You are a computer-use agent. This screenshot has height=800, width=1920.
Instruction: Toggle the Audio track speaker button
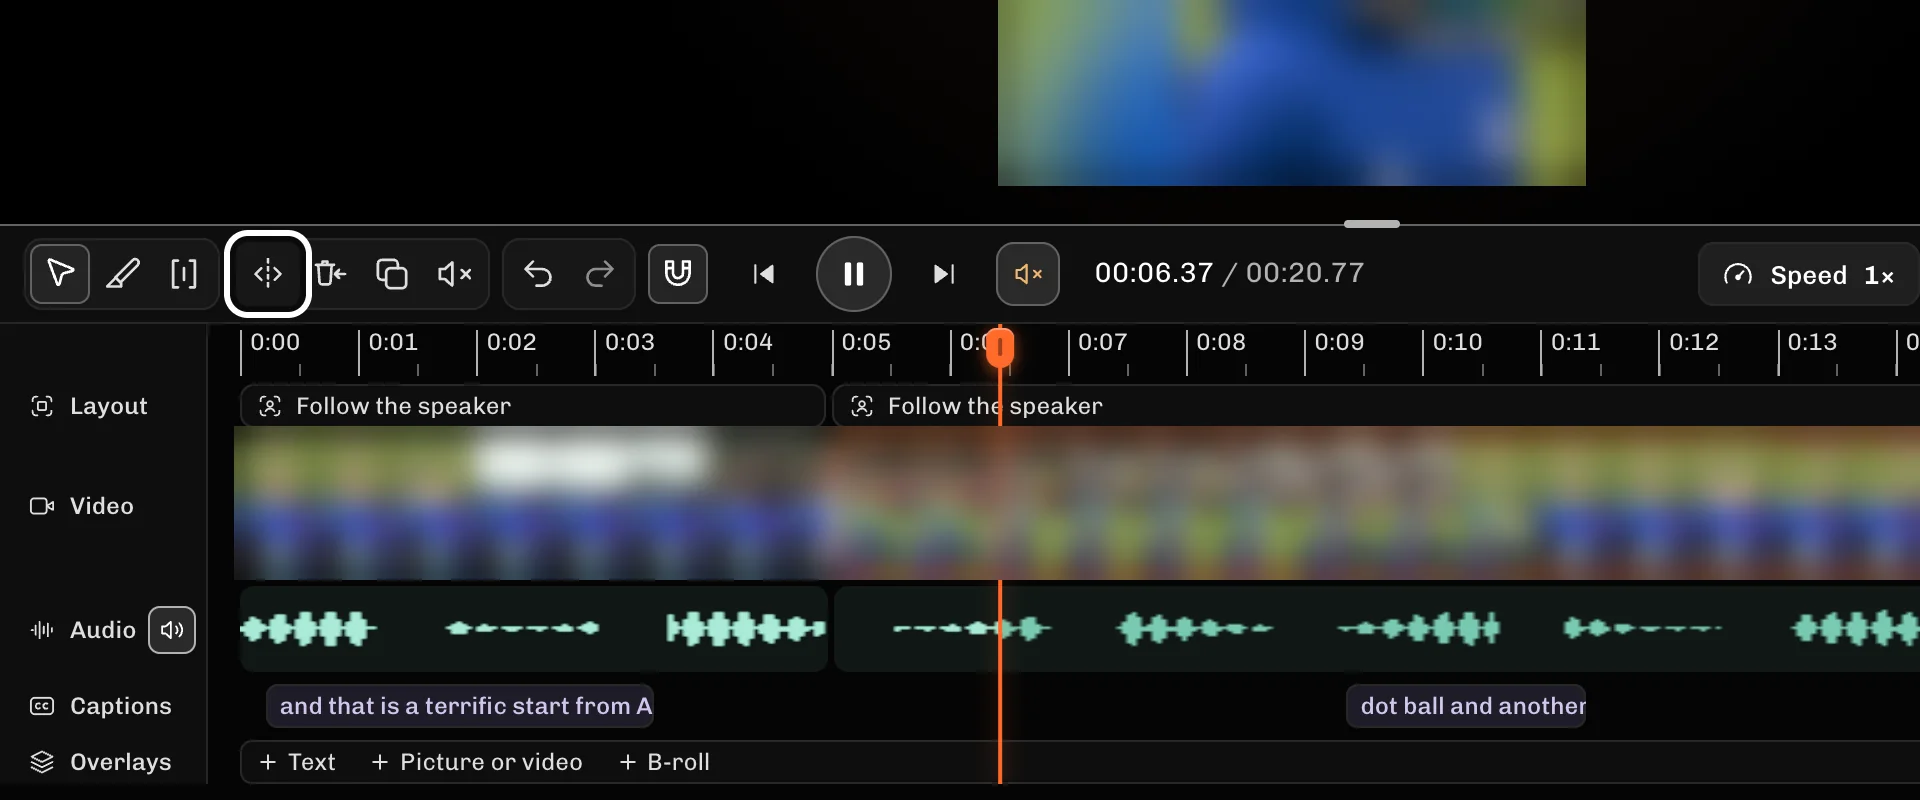tap(172, 630)
